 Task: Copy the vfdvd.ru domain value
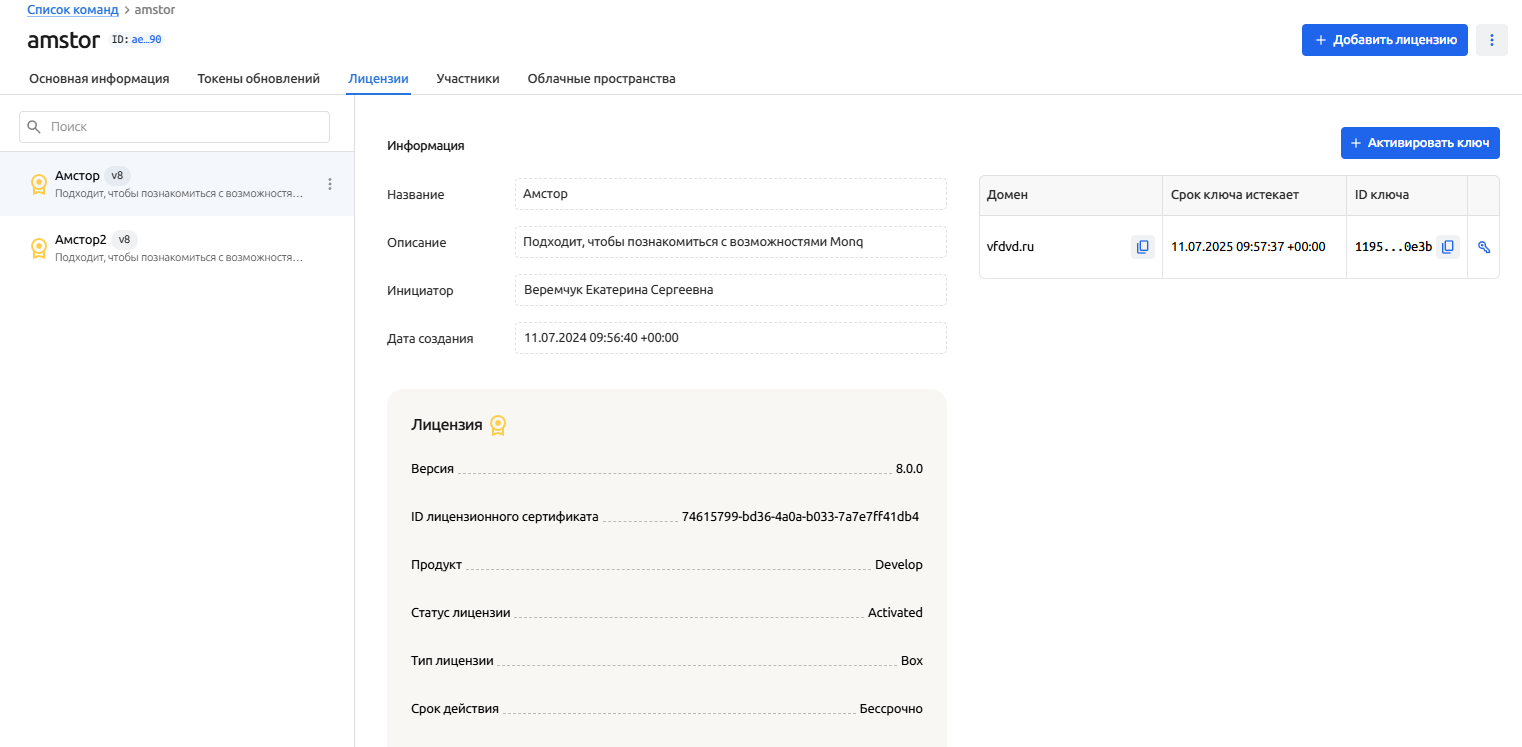(x=1142, y=247)
